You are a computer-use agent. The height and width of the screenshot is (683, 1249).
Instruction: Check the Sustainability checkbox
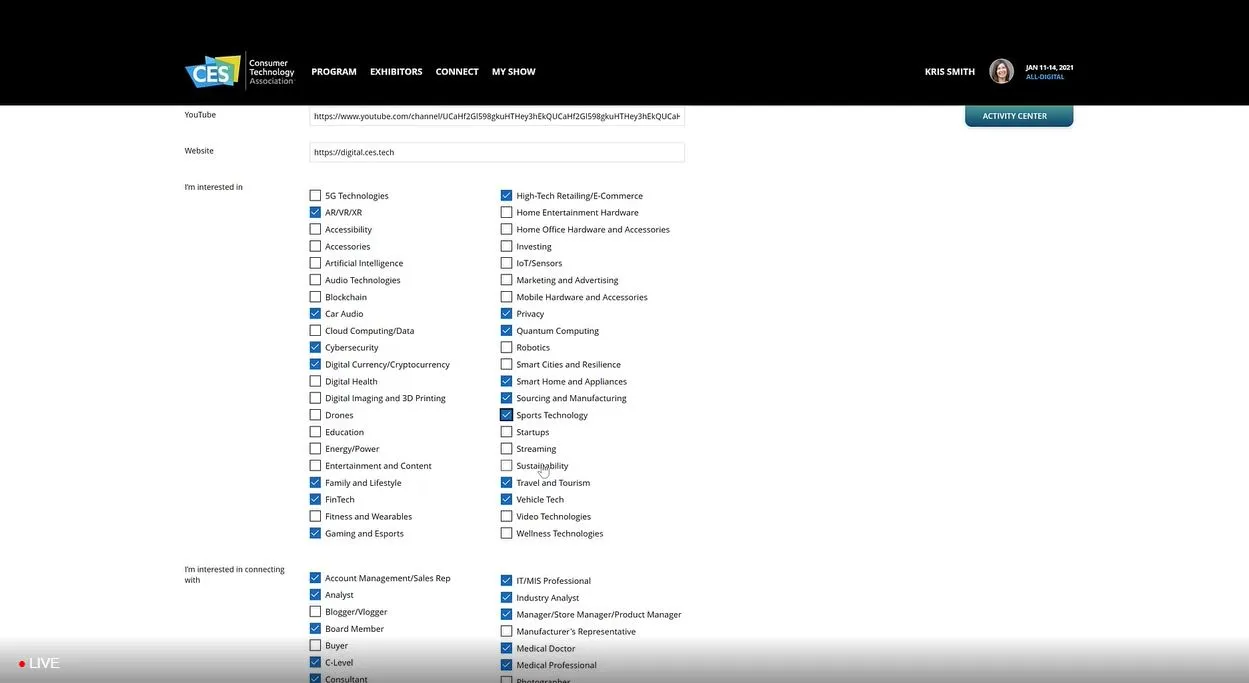506,465
